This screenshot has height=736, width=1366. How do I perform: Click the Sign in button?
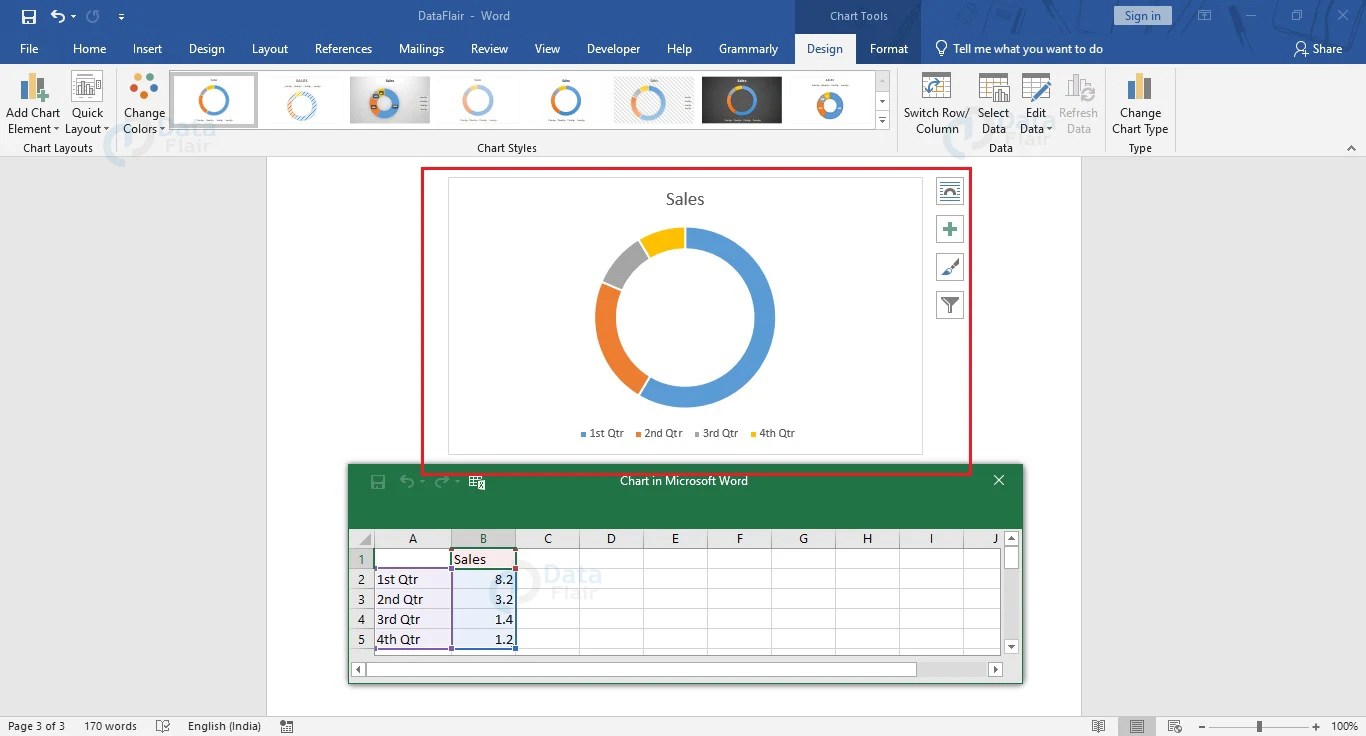[x=1142, y=15]
